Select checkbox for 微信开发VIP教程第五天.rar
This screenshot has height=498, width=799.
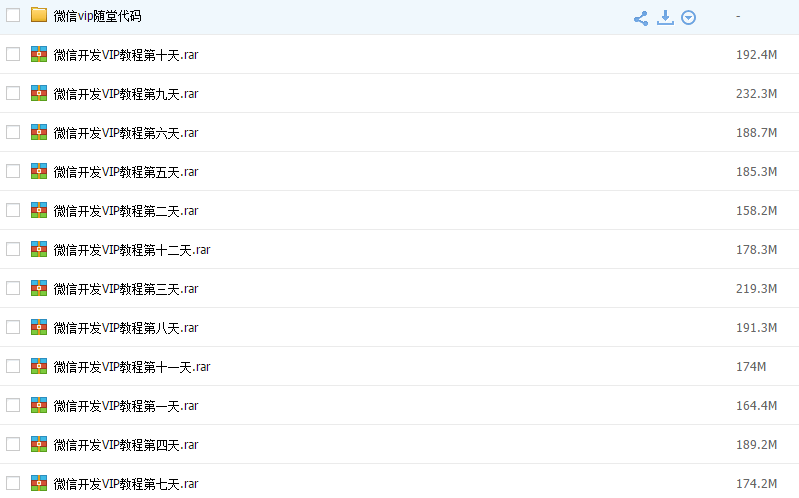tap(13, 171)
